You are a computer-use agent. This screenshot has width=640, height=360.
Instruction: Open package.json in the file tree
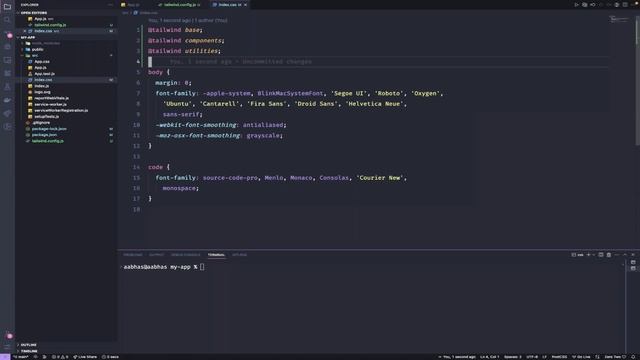click(x=44, y=135)
